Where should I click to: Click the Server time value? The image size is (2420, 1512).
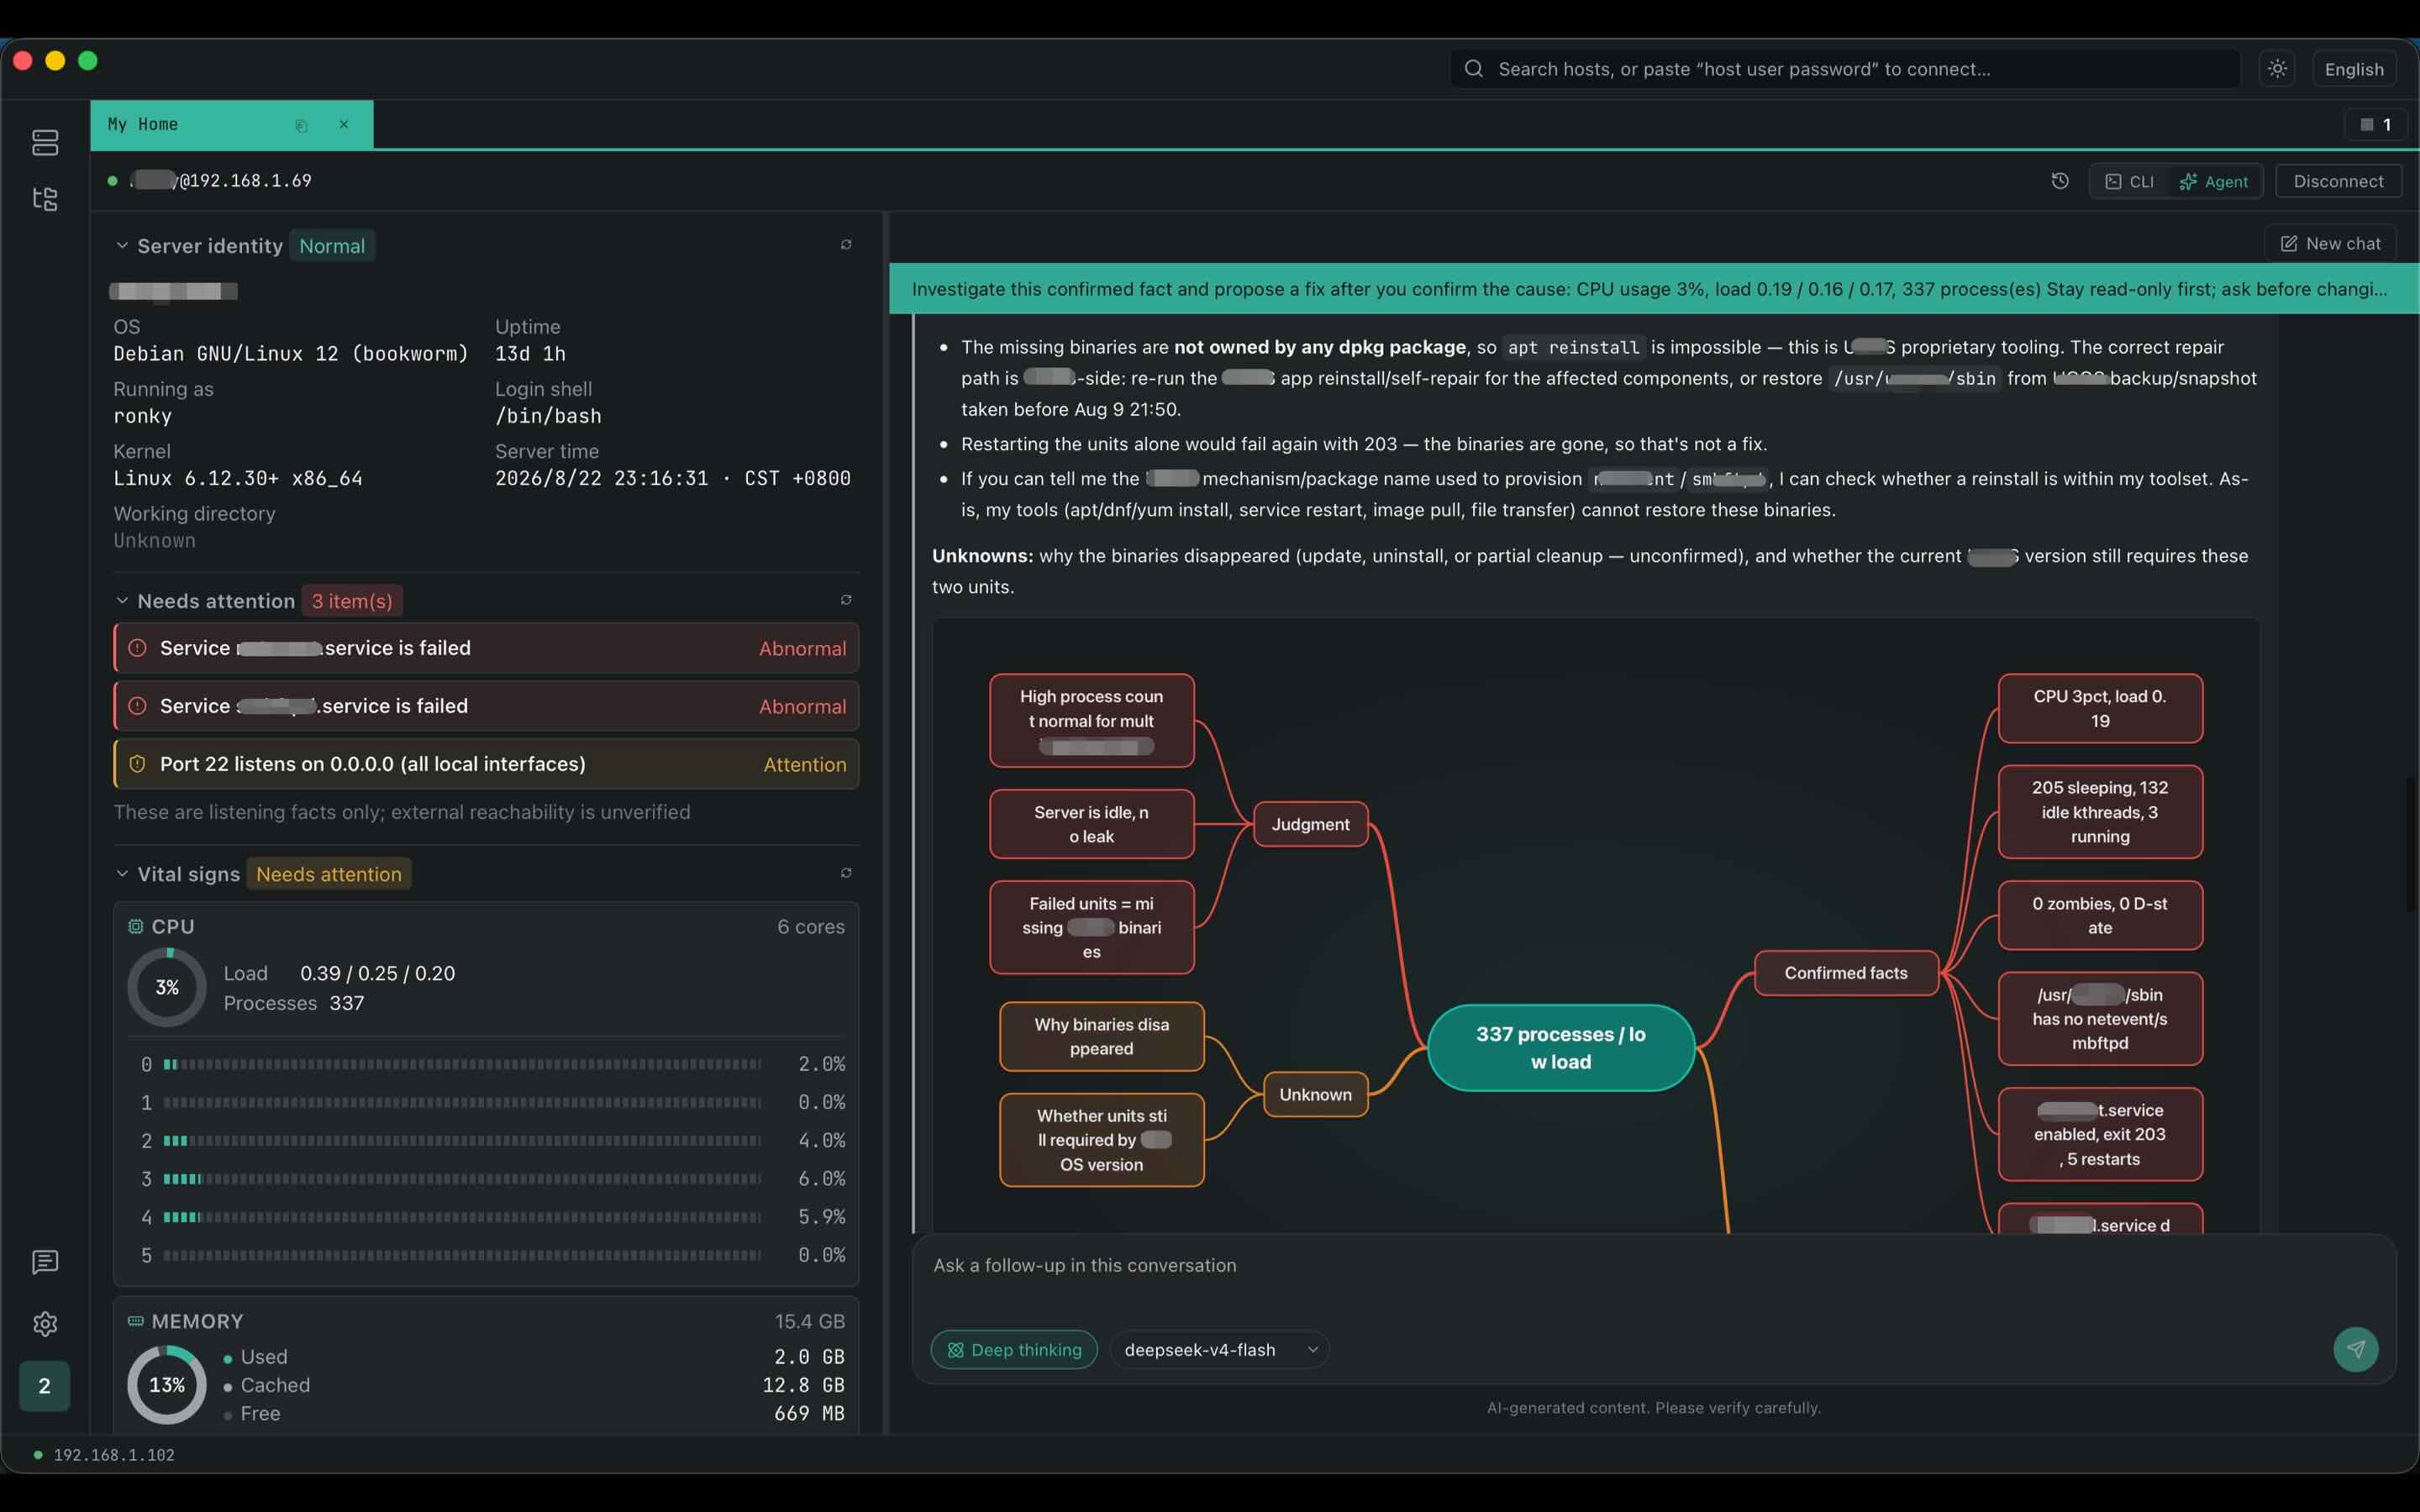pyautogui.click(x=673, y=478)
